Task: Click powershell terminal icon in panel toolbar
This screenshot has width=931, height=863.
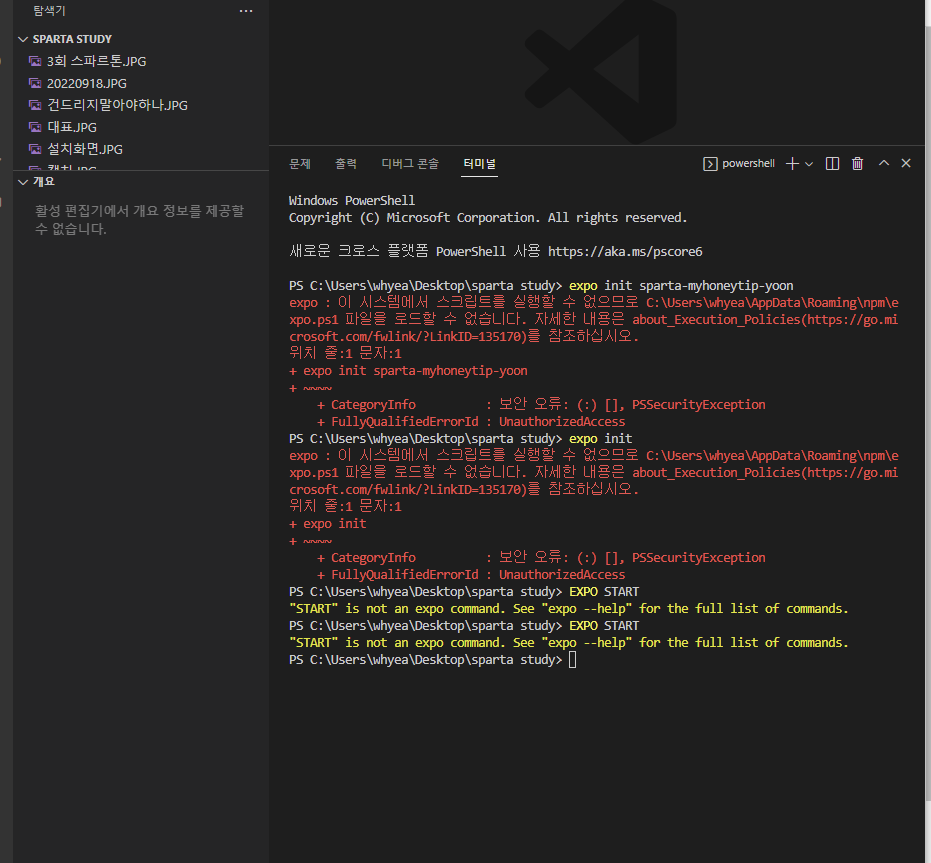Action: tap(710, 164)
